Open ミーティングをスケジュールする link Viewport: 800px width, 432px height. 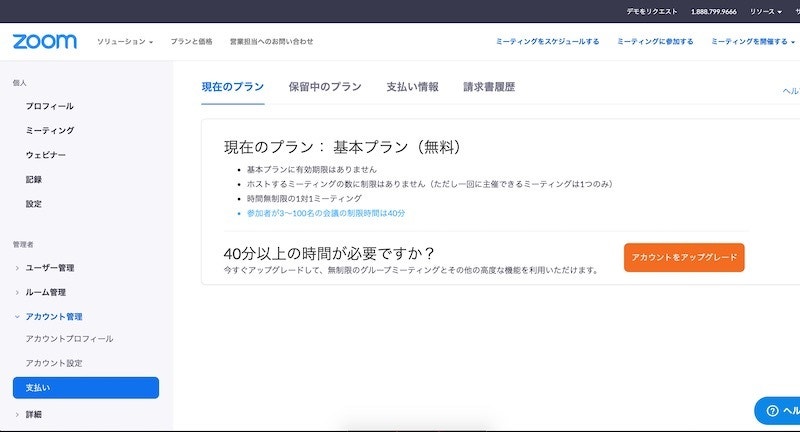click(548, 42)
